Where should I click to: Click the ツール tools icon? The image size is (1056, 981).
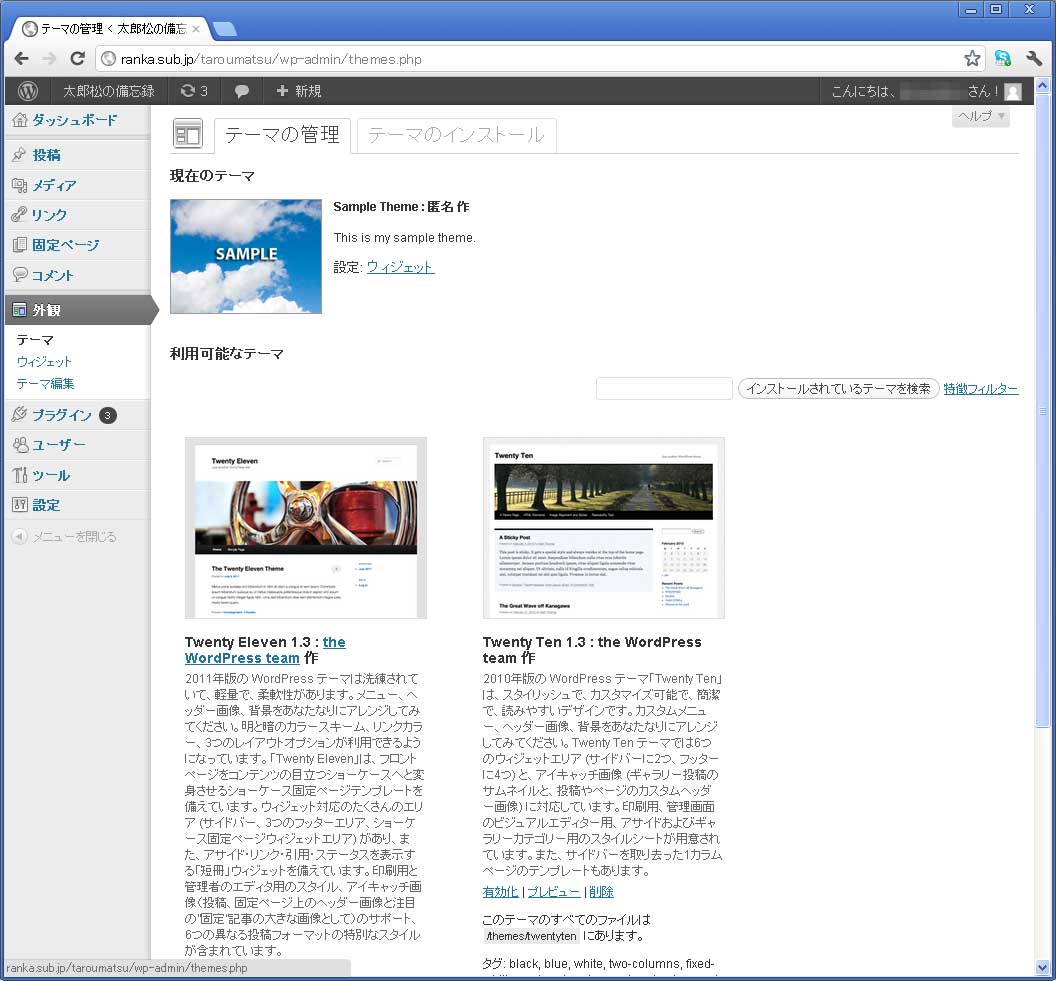coord(20,475)
